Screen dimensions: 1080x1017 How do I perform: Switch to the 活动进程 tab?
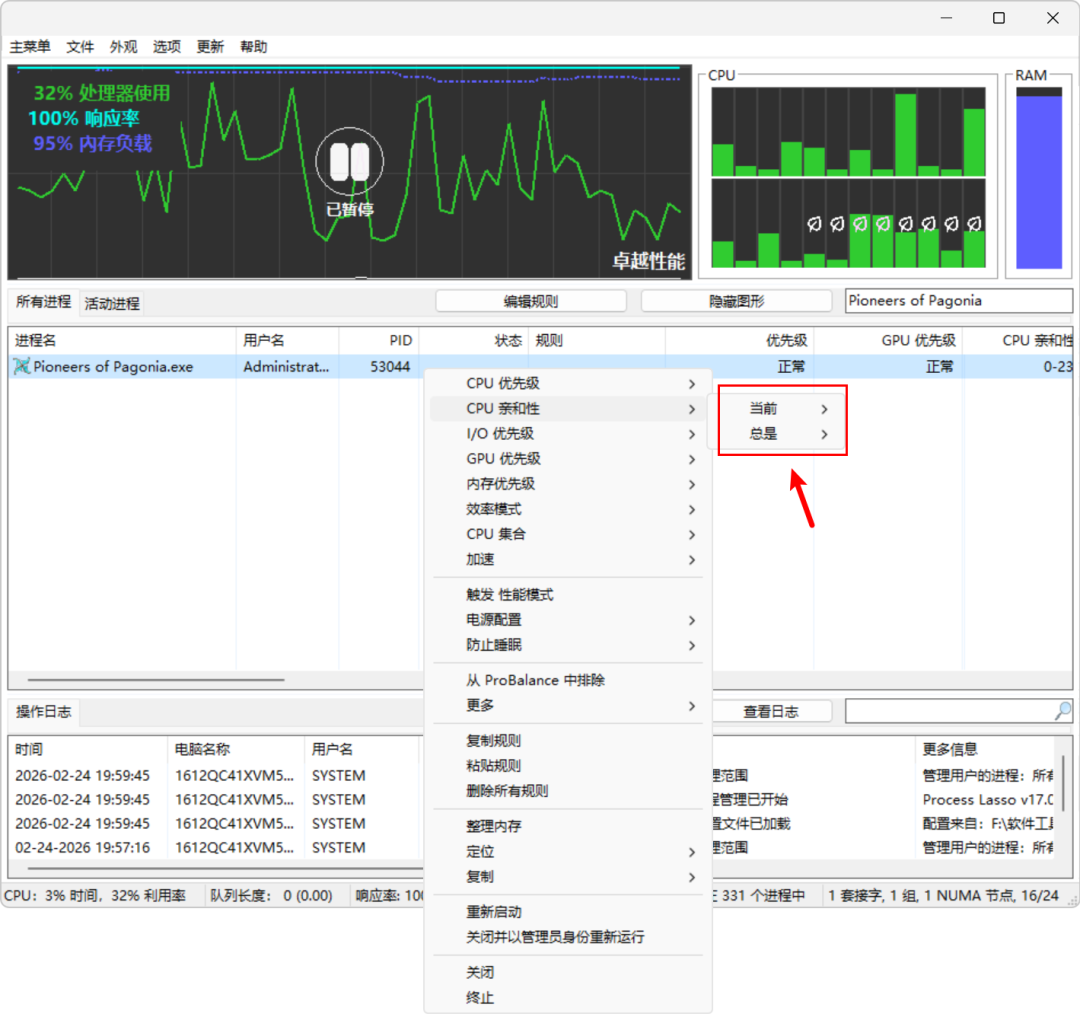click(x=112, y=304)
